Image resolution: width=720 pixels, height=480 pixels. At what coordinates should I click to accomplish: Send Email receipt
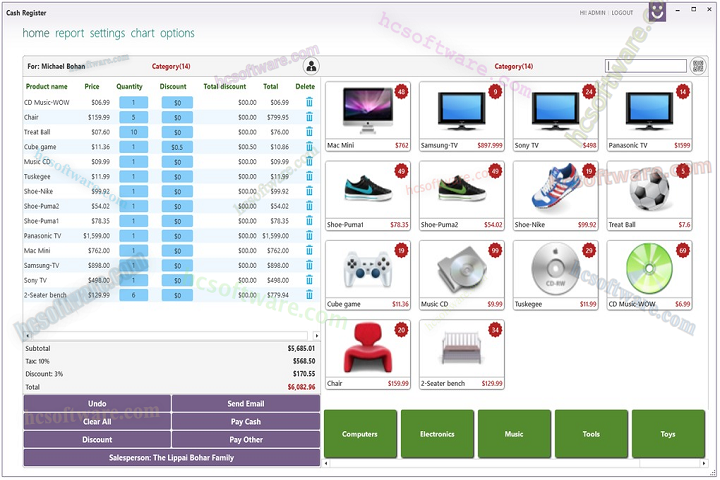[x=246, y=404]
